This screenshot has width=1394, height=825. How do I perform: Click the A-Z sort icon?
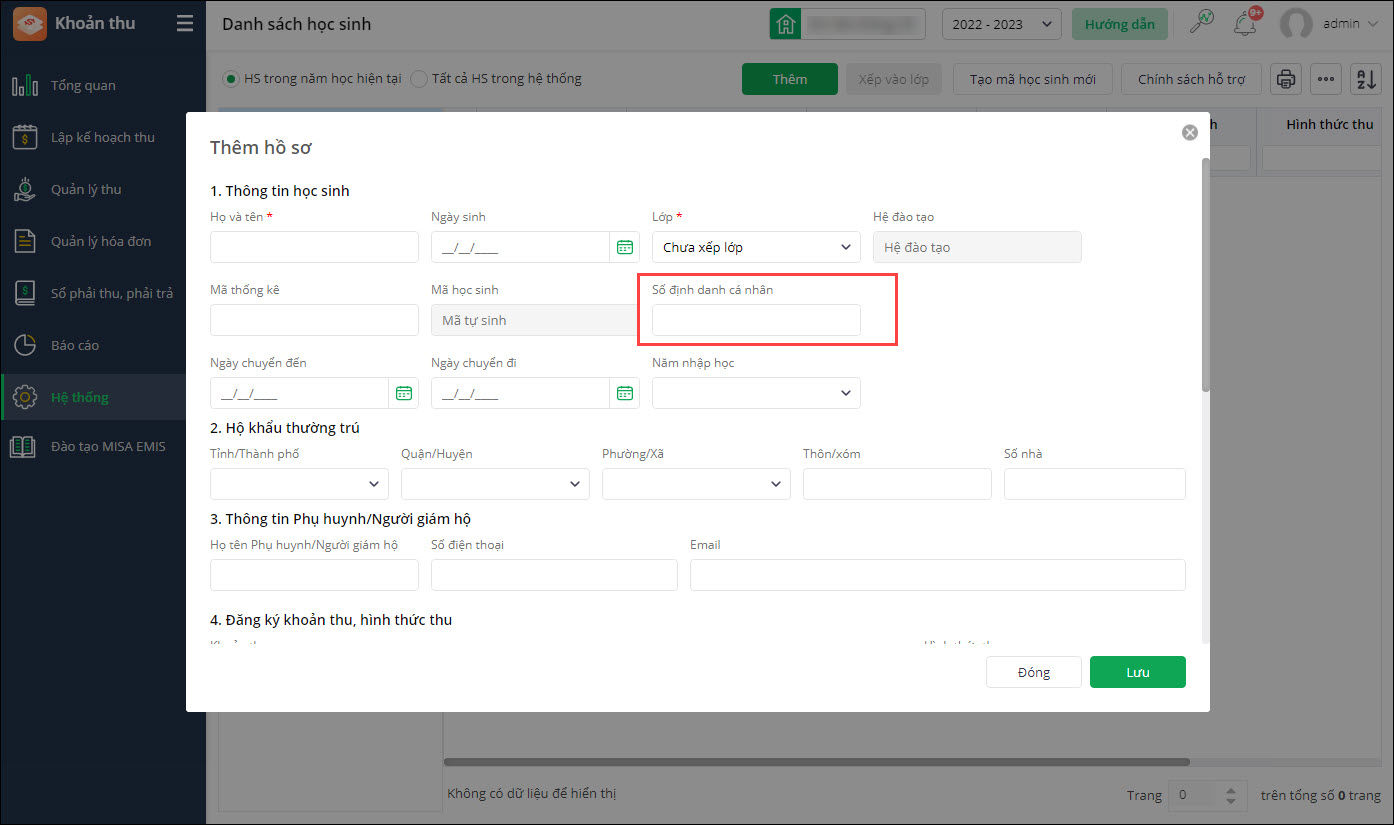pyautogui.click(x=1365, y=79)
